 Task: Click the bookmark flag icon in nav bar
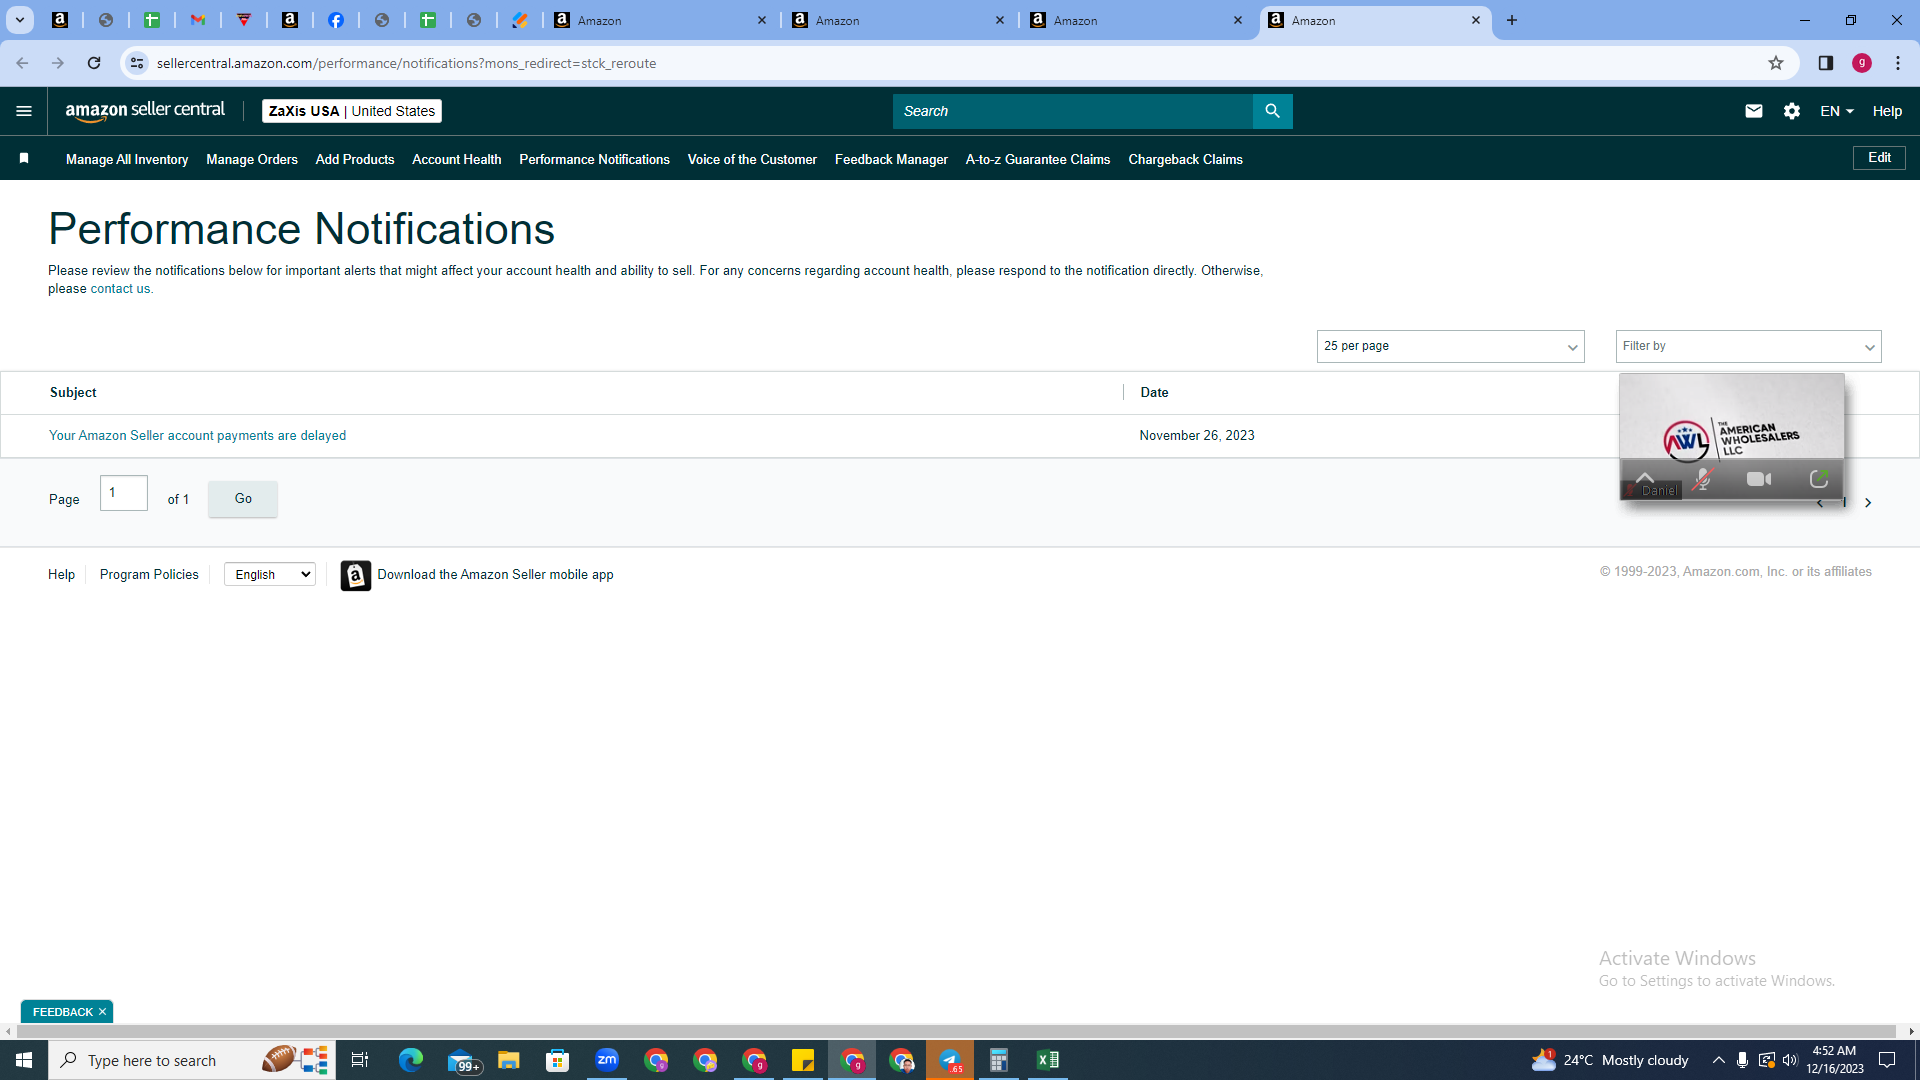[x=24, y=158]
